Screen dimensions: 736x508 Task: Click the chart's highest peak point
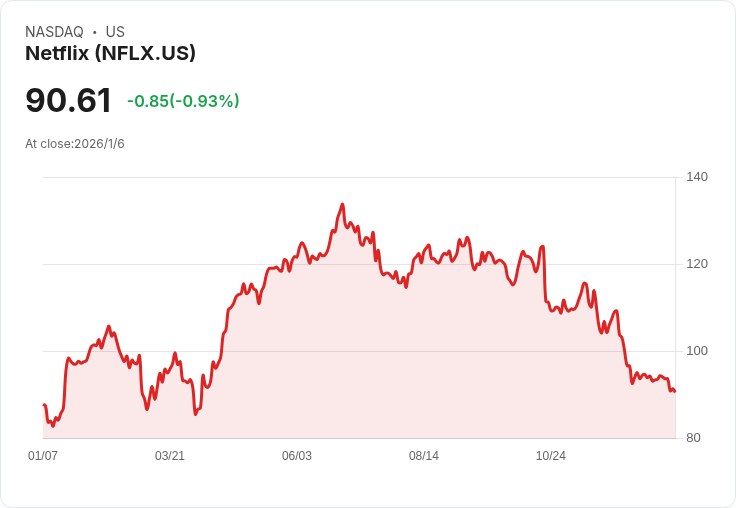(343, 204)
